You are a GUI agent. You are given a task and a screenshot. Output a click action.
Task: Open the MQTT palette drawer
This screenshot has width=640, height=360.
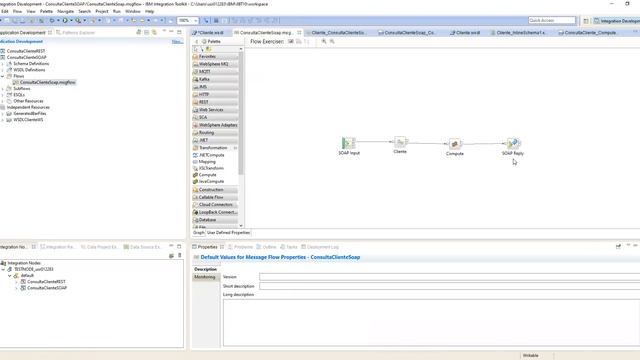215,71
